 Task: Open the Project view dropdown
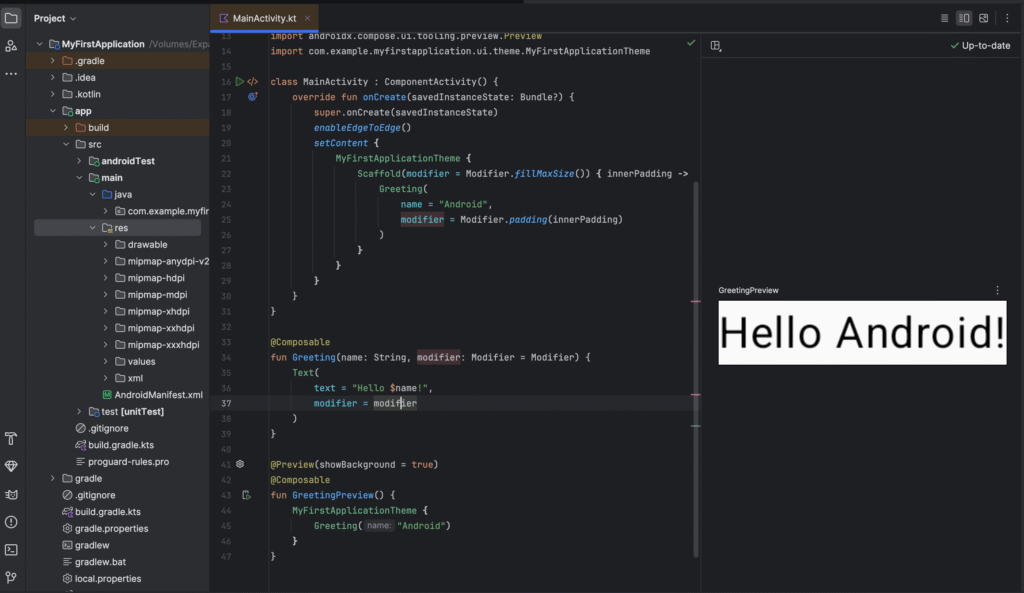pos(55,18)
